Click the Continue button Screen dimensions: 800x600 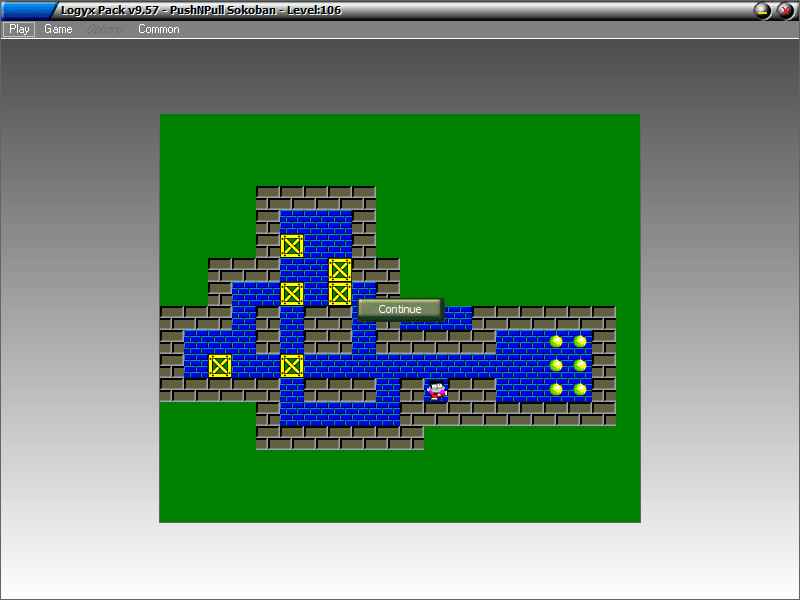pos(400,309)
